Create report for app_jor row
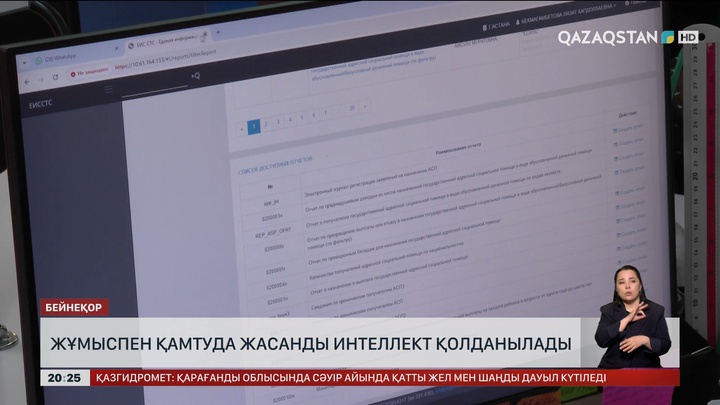Viewport: 720px width, 405px height. point(628,129)
